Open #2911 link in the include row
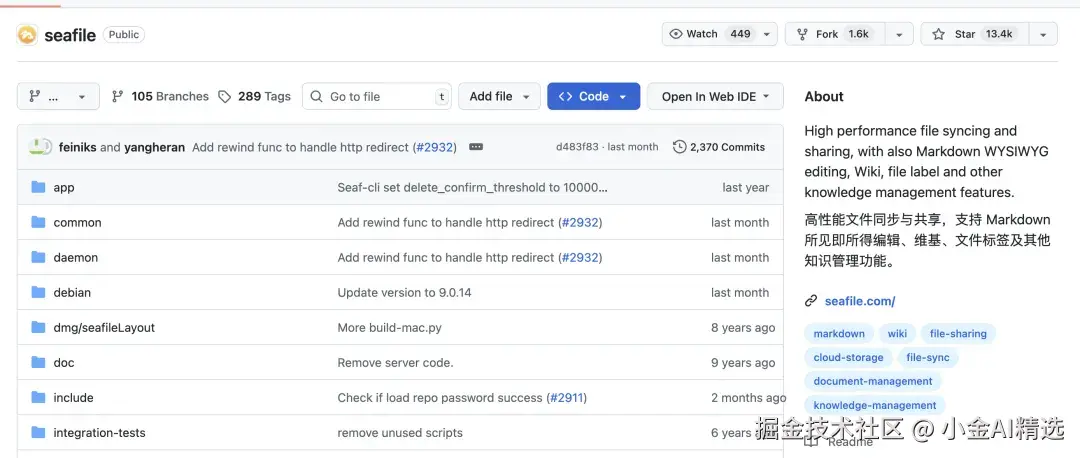This screenshot has width=1080, height=458. tap(565, 398)
